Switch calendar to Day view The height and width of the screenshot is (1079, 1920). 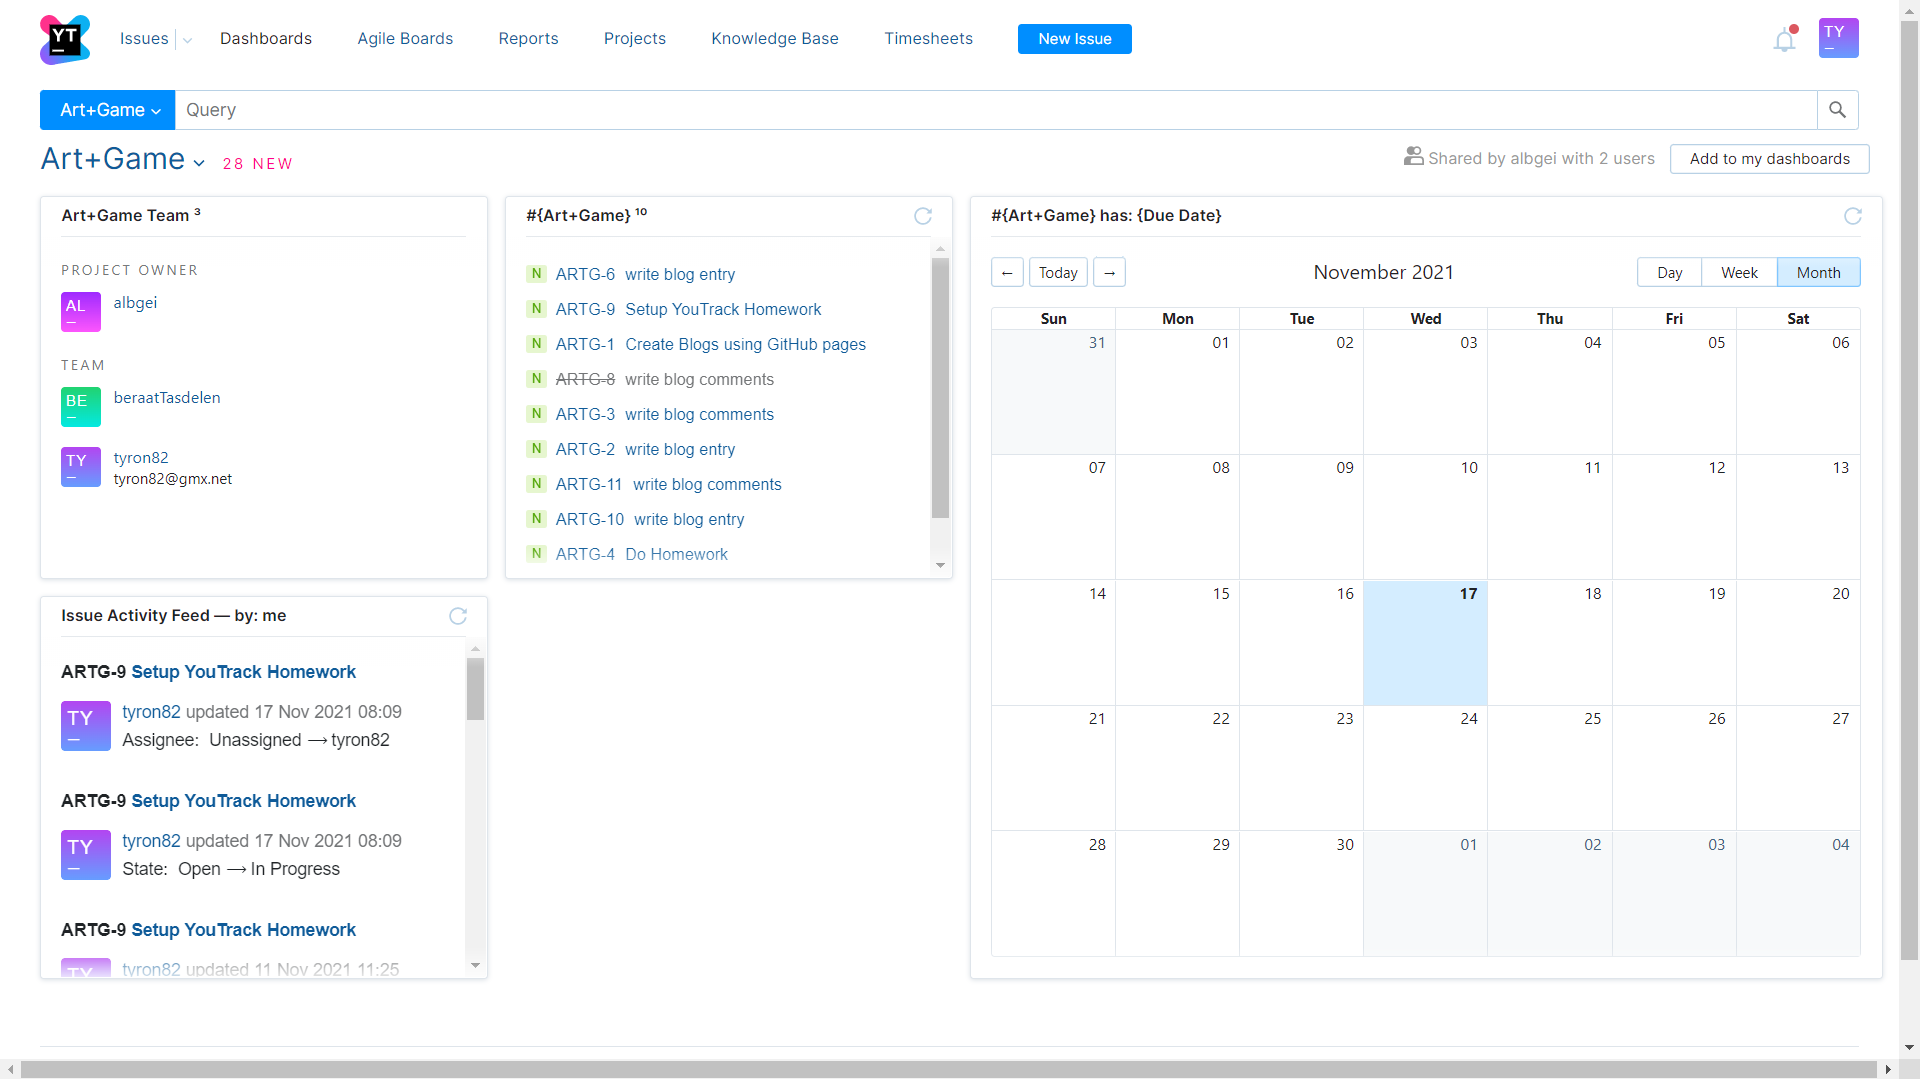pyautogui.click(x=1669, y=272)
